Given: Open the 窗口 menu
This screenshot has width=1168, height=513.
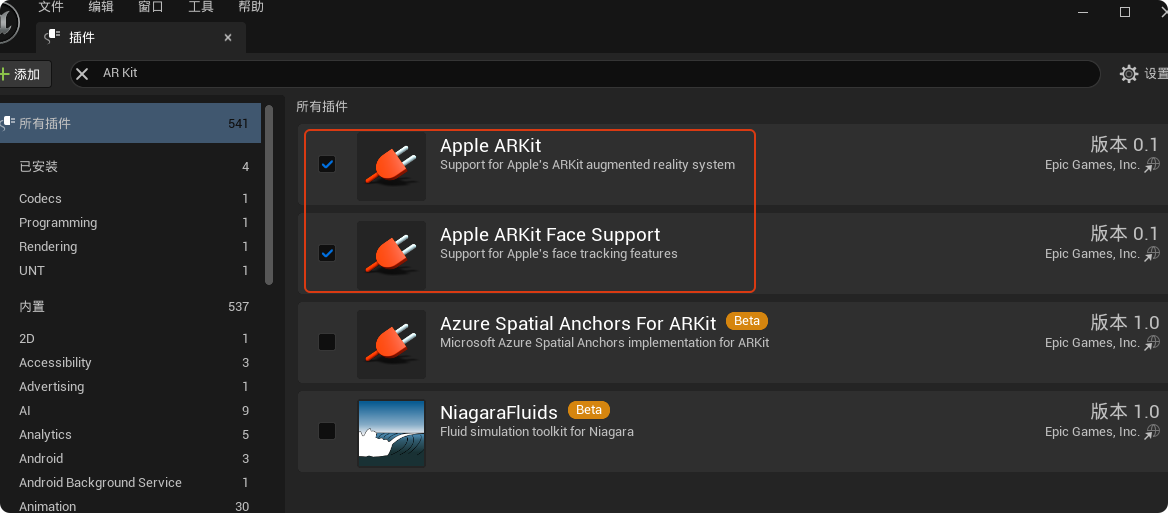Looking at the screenshot, I should 151,7.
